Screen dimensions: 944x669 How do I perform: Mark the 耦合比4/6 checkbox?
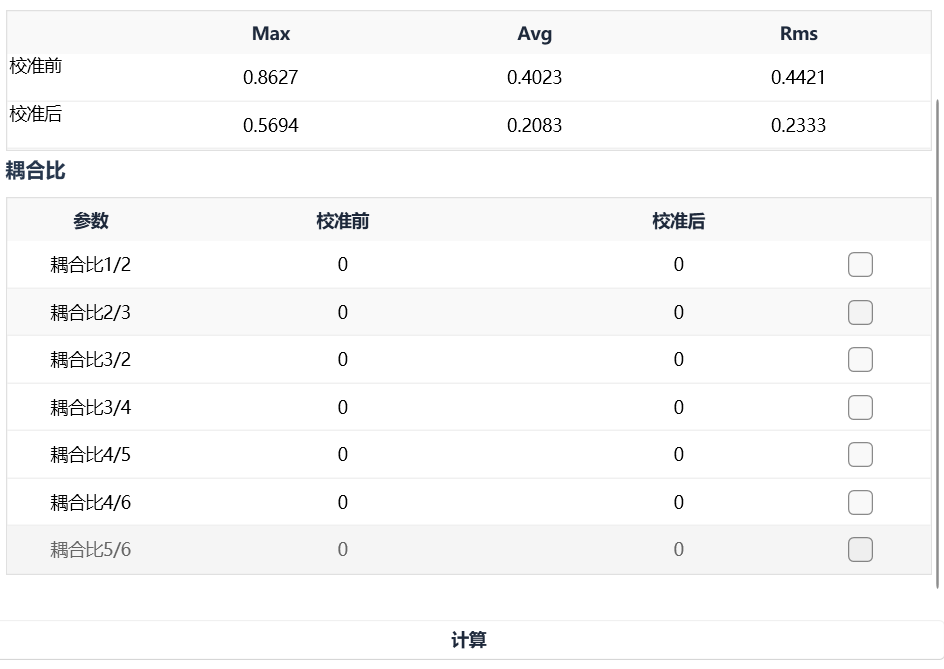tap(860, 503)
